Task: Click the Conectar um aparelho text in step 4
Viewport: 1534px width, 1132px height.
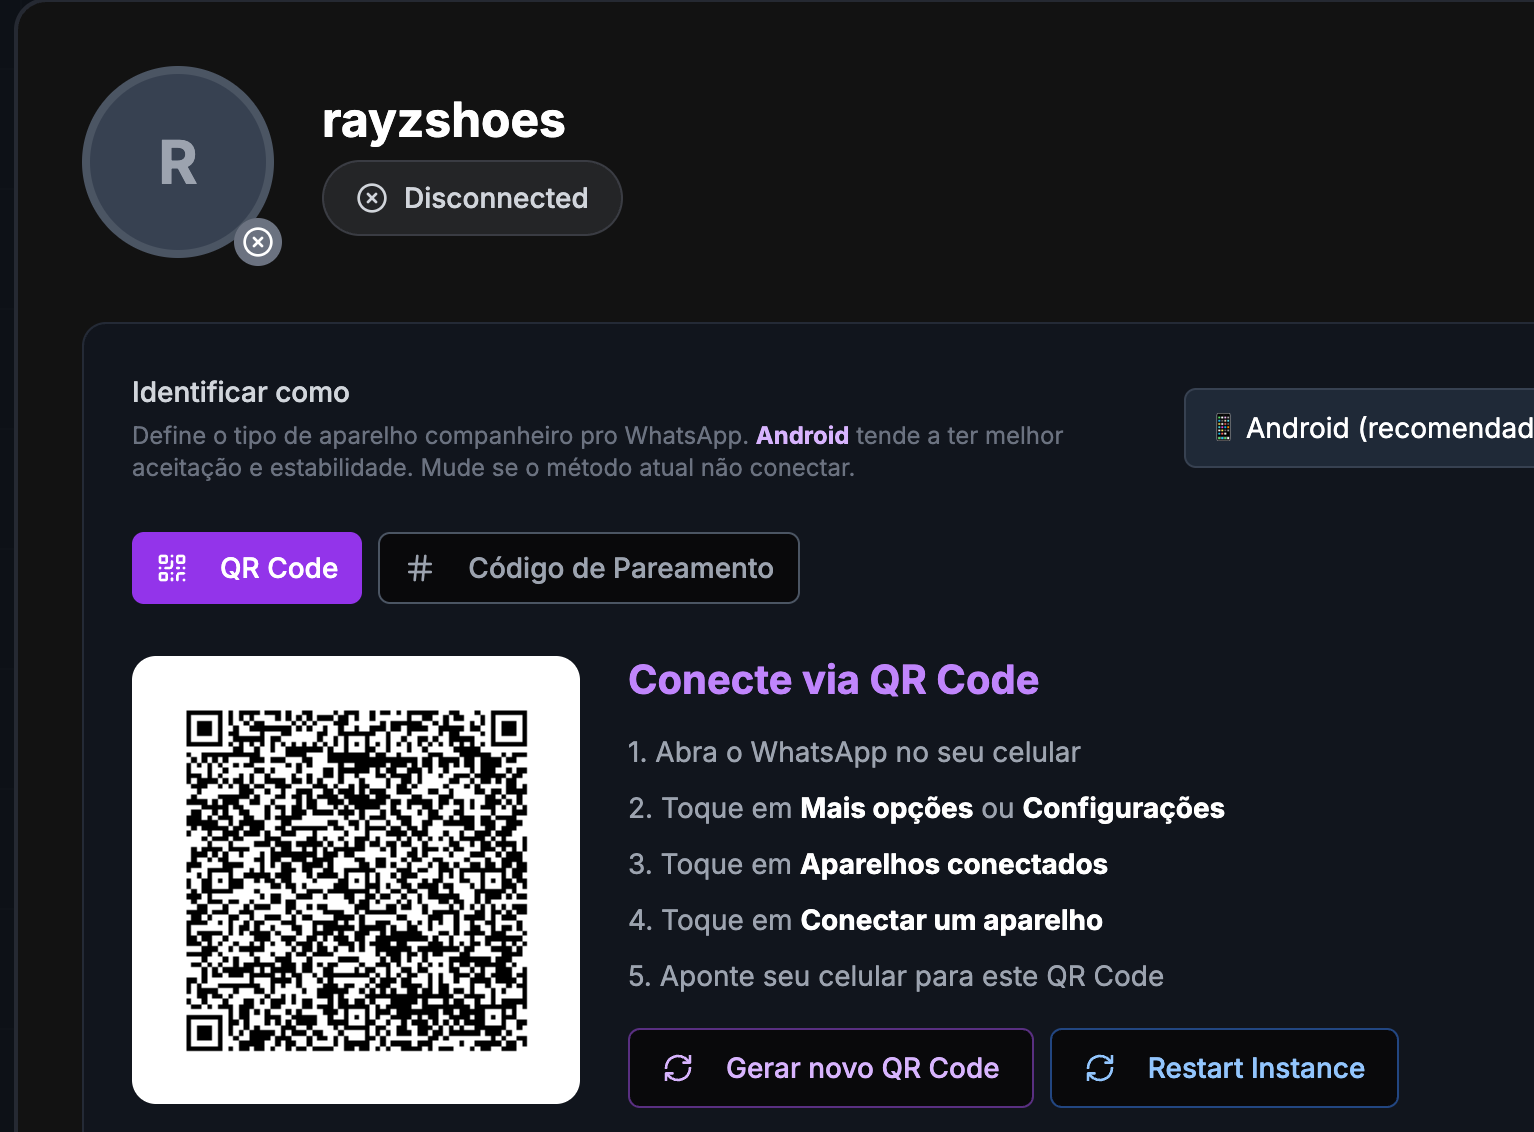Action: [x=952, y=920]
